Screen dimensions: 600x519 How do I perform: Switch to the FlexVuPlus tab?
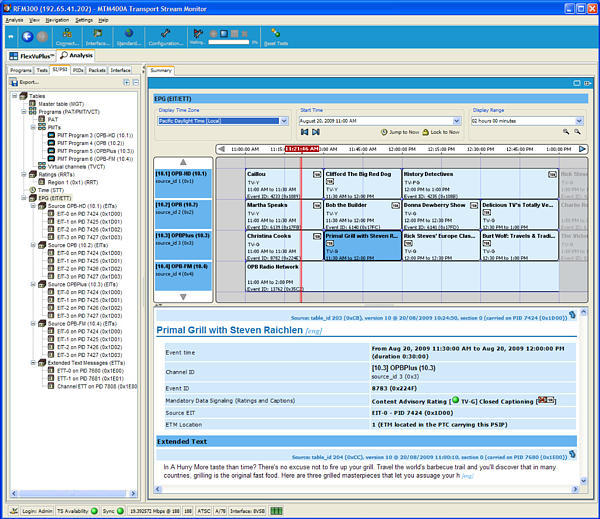[34, 56]
